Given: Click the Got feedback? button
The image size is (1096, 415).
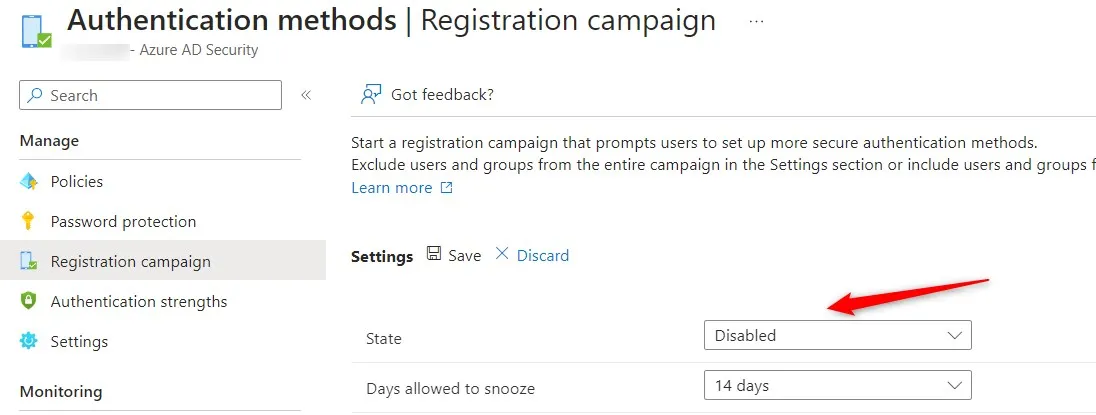Looking at the screenshot, I should 442,95.
